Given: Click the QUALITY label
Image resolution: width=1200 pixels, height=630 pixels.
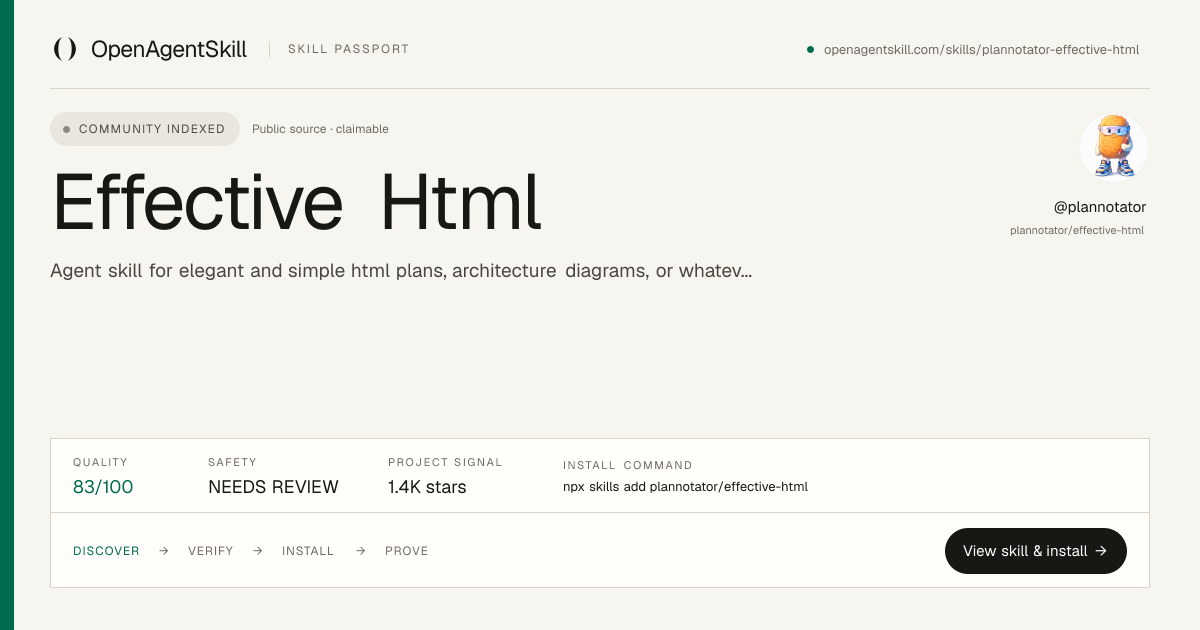Looking at the screenshot, I should point(100,463).
